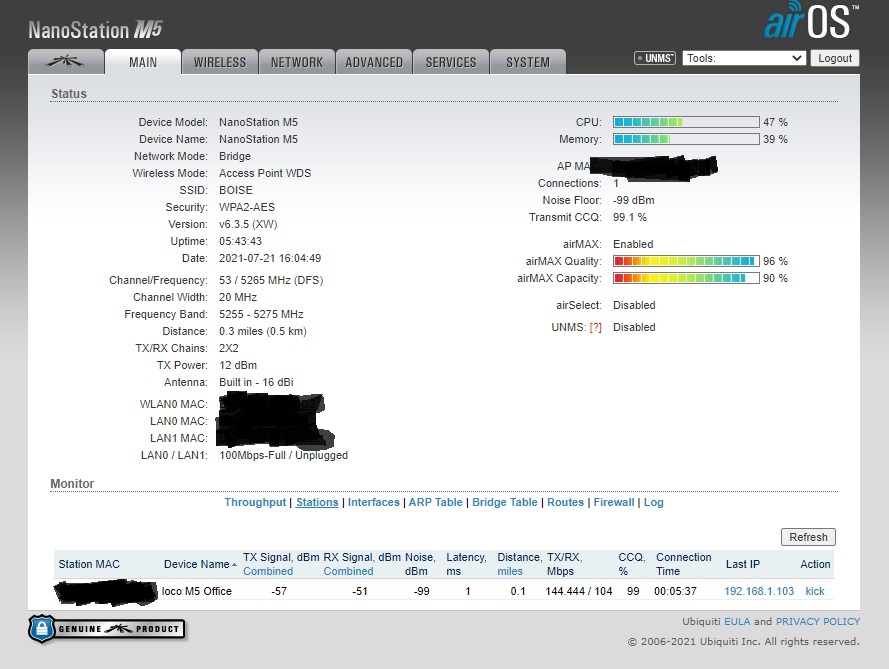Sort stations by Device Name arrow
The image size is (889, 669).
pyautogui.click(x=234, y=565)
